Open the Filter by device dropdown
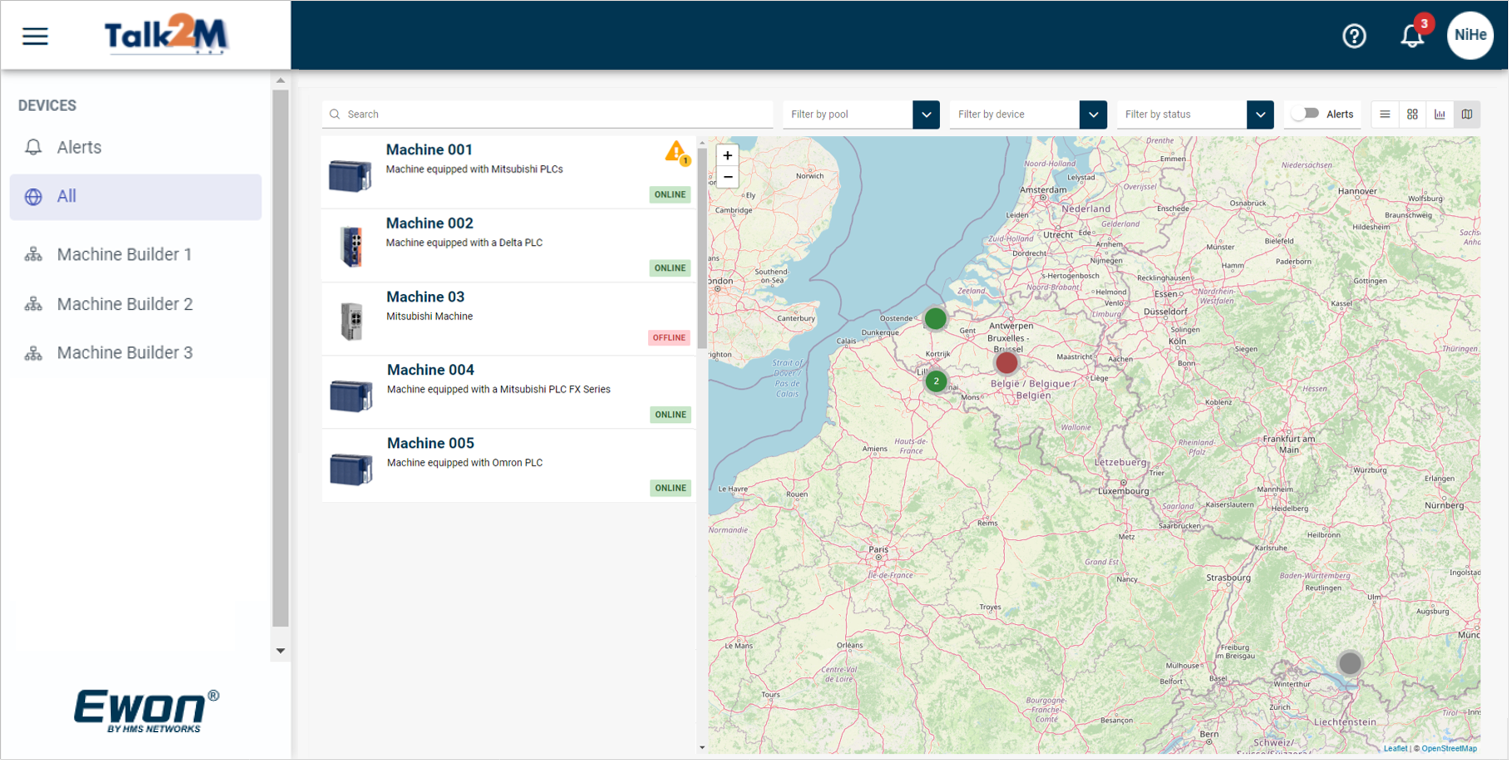This screenshot has width=1509, height=760. click(1028, 114)
